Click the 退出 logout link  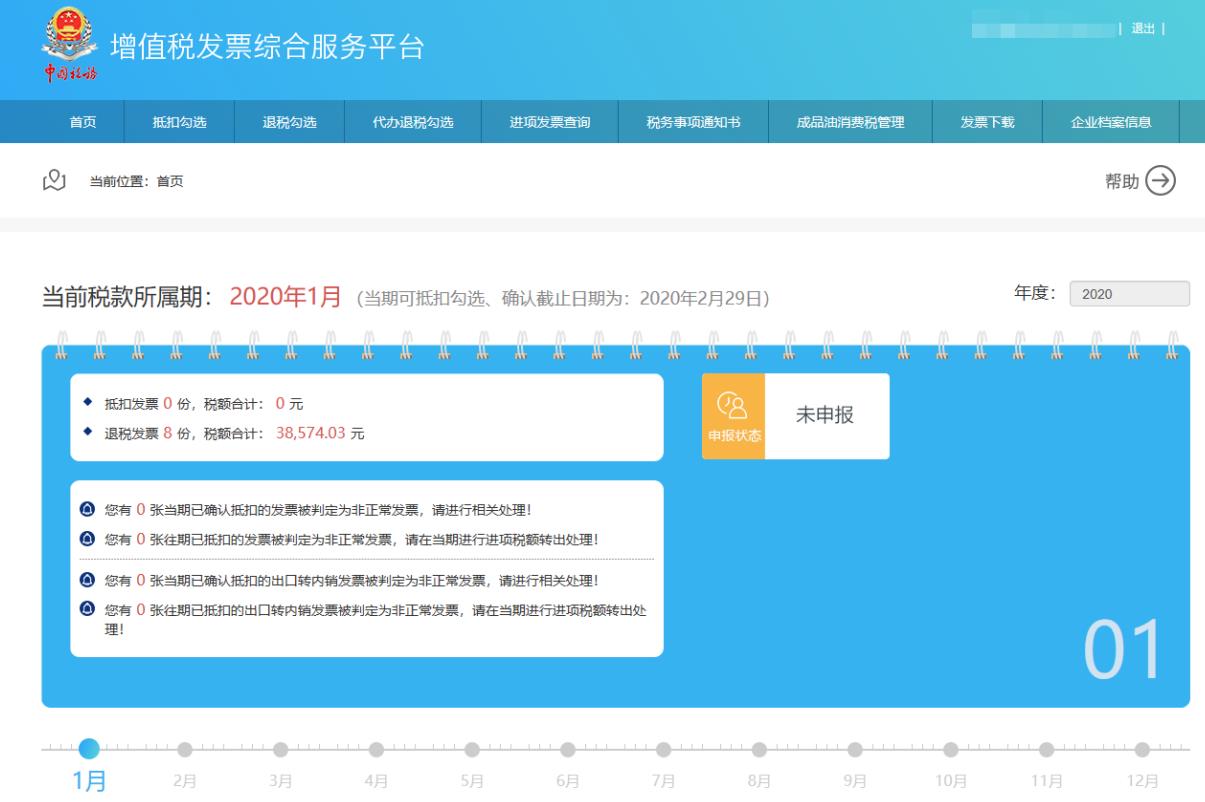pos(1142,28)
